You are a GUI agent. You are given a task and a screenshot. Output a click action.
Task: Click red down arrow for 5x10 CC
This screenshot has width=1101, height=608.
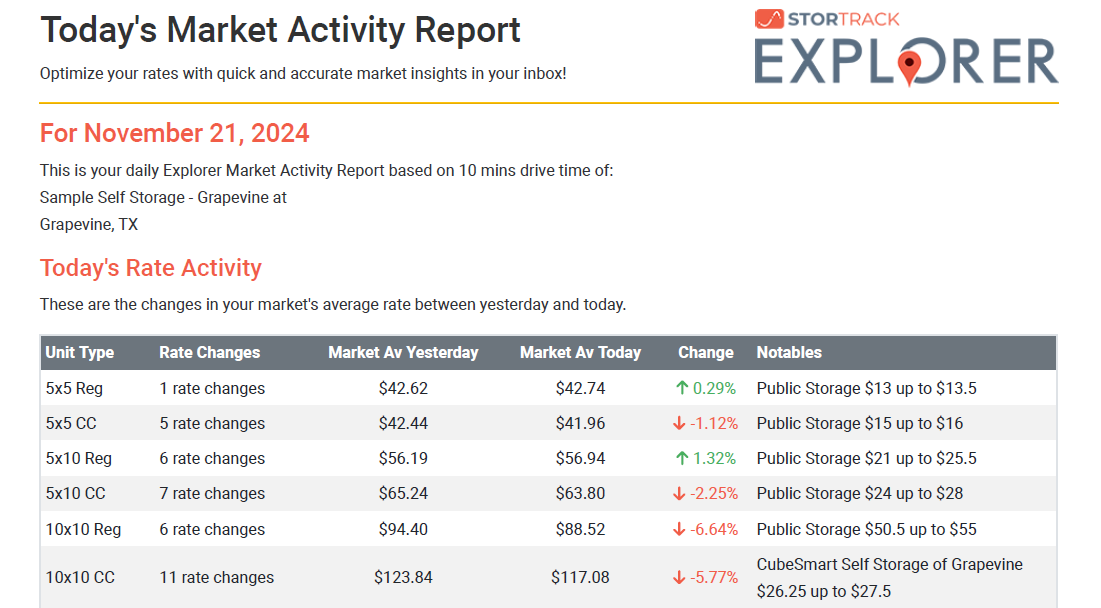679,494
